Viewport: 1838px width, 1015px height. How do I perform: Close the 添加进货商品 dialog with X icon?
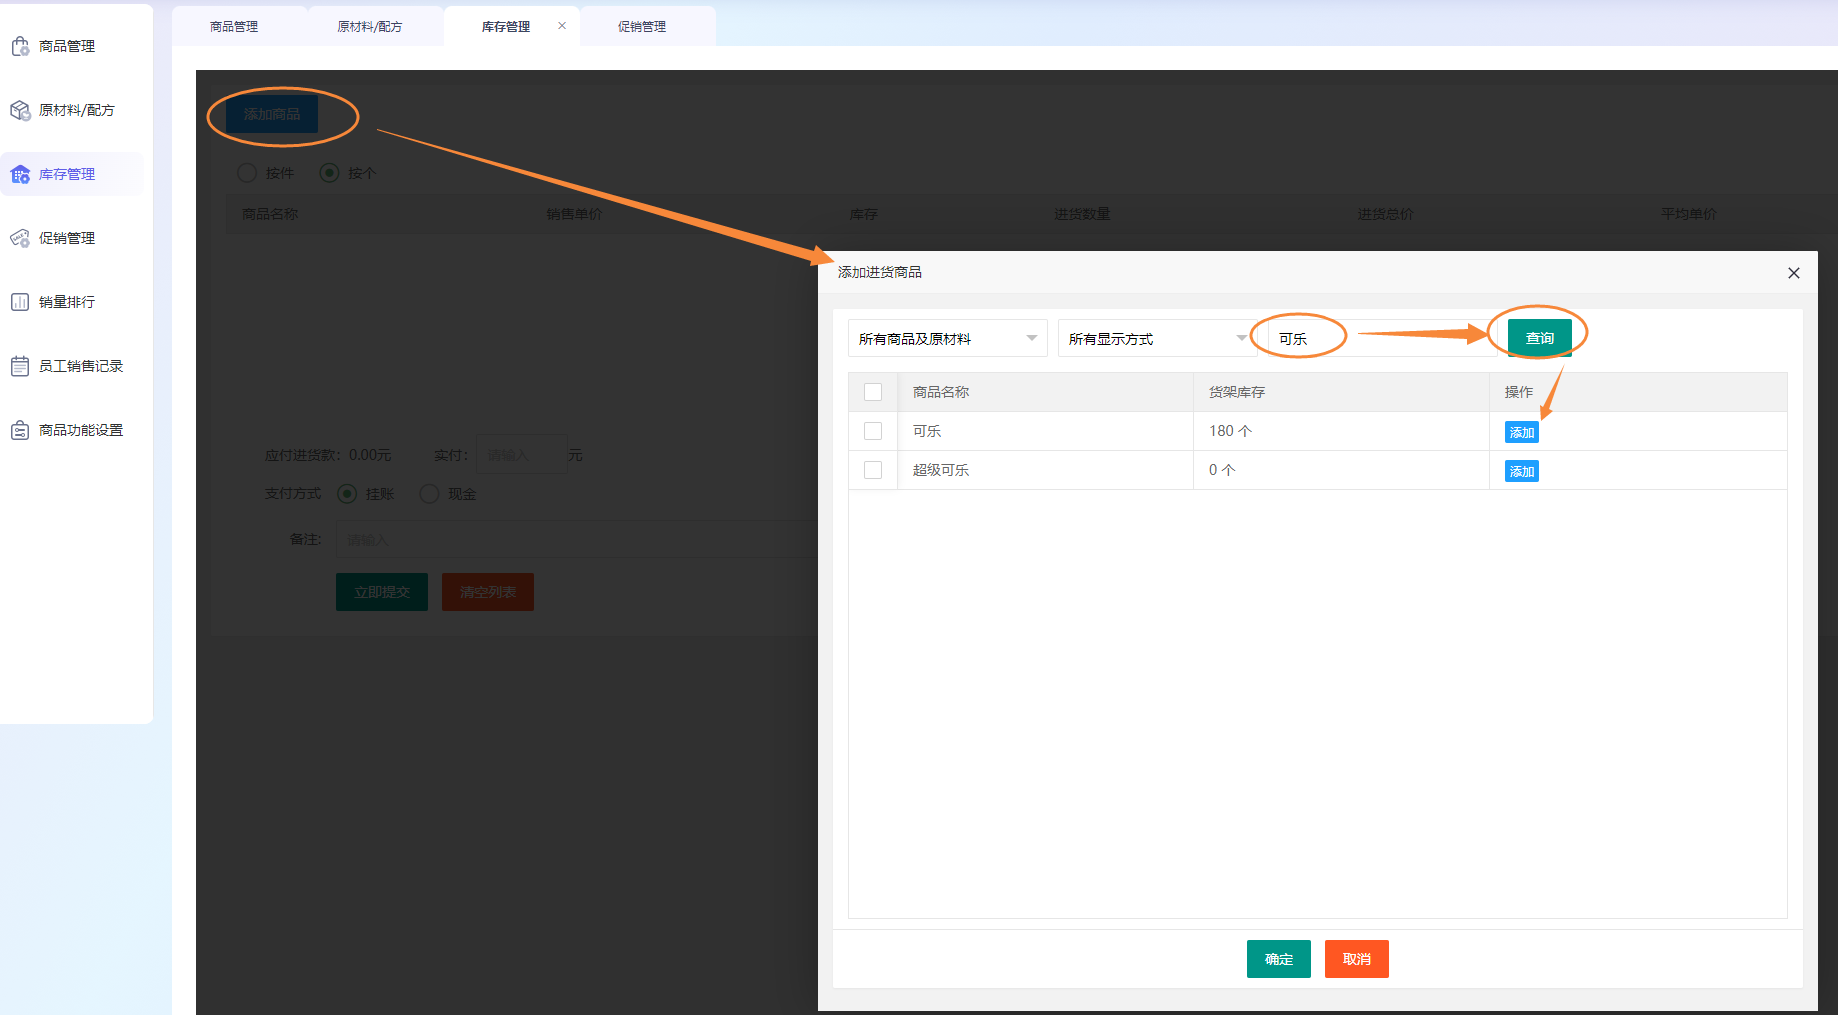tap(1793, 273)
